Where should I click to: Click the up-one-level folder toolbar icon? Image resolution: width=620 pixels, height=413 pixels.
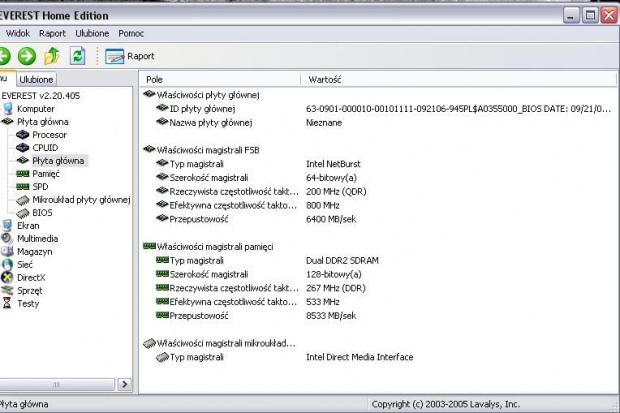[x=51, y=56]
